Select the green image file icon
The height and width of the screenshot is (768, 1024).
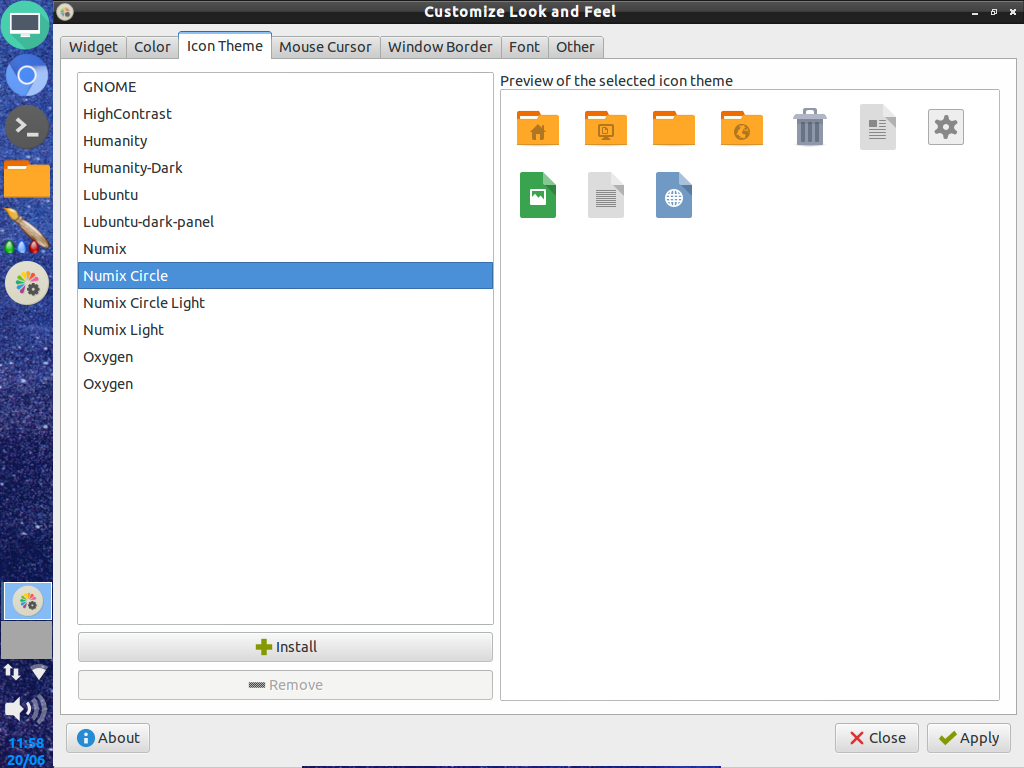[x=537, y=195]
